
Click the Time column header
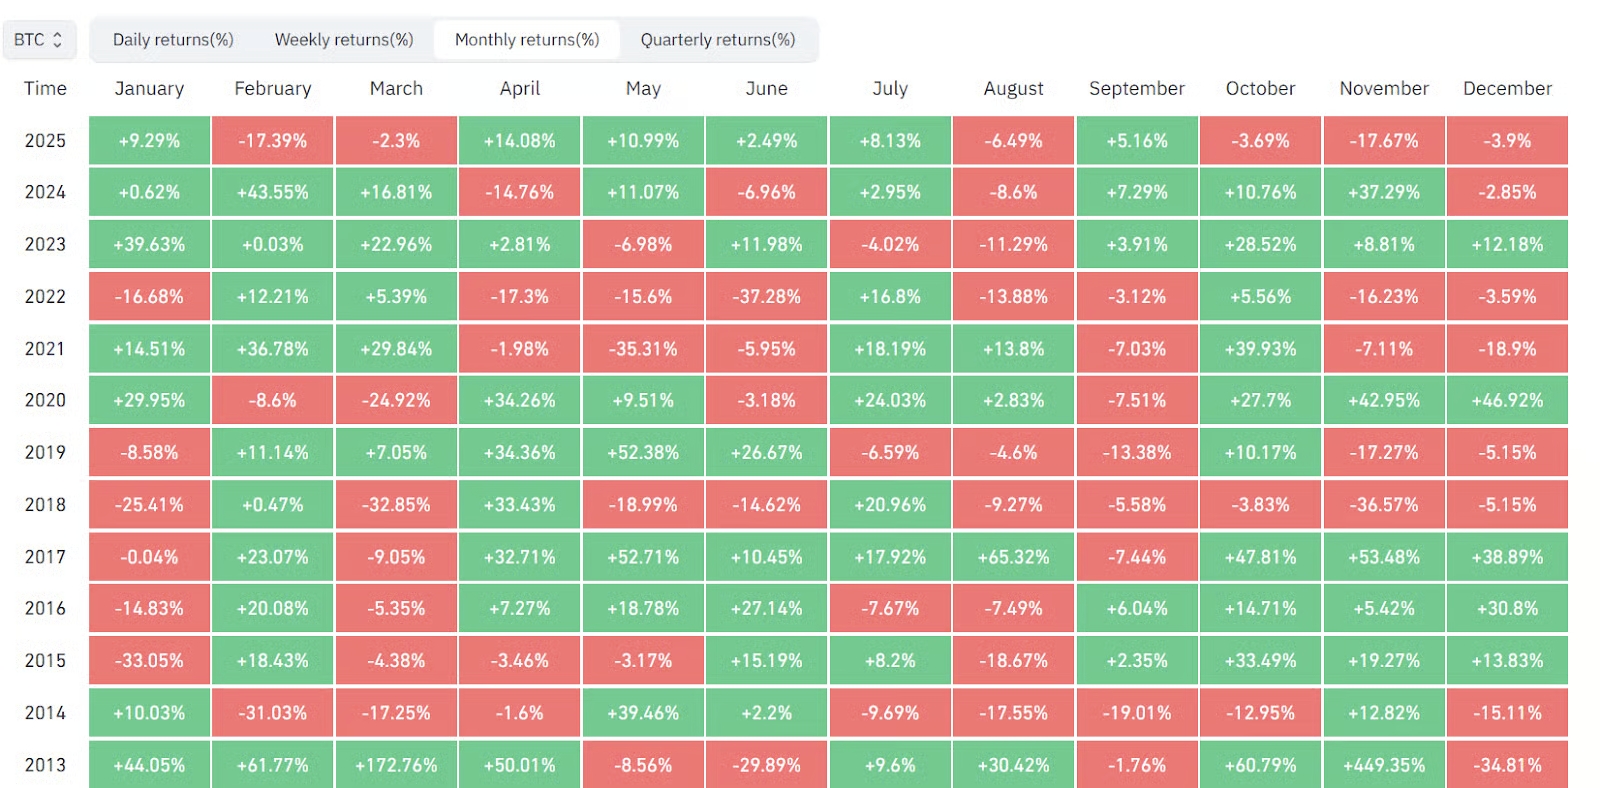tap(45, 88)
